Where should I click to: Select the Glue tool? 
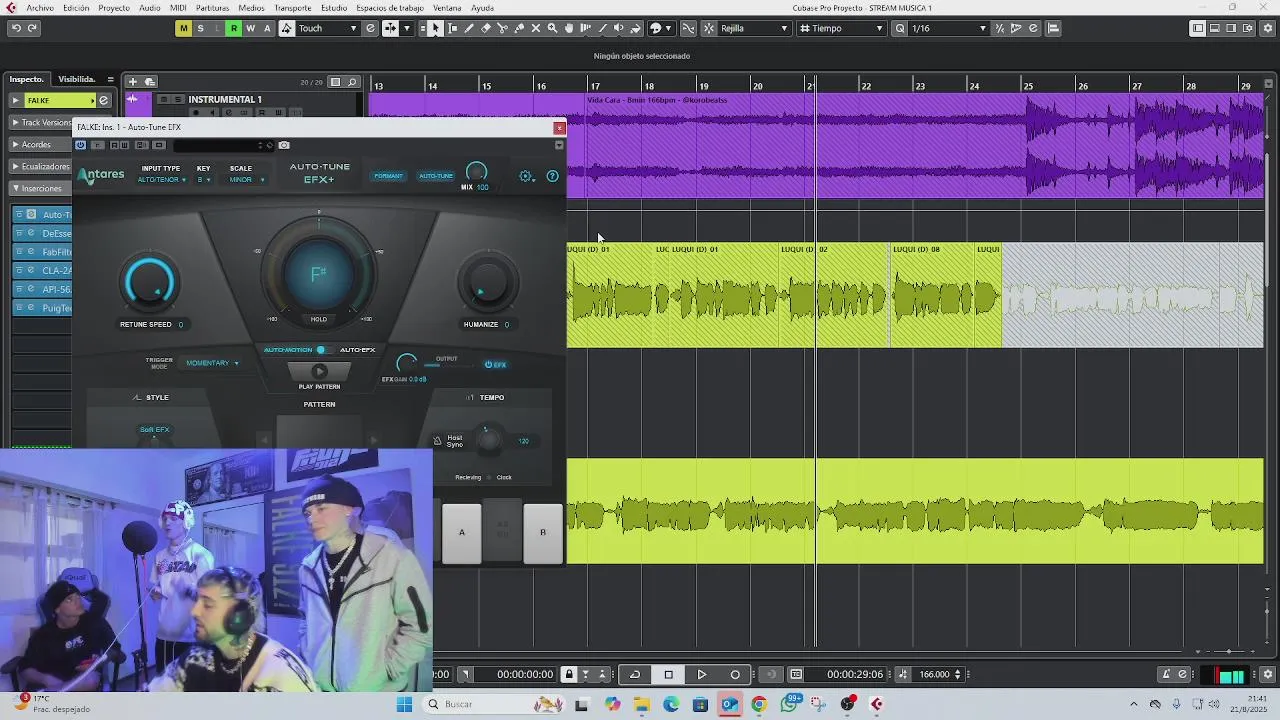[519, 28]
